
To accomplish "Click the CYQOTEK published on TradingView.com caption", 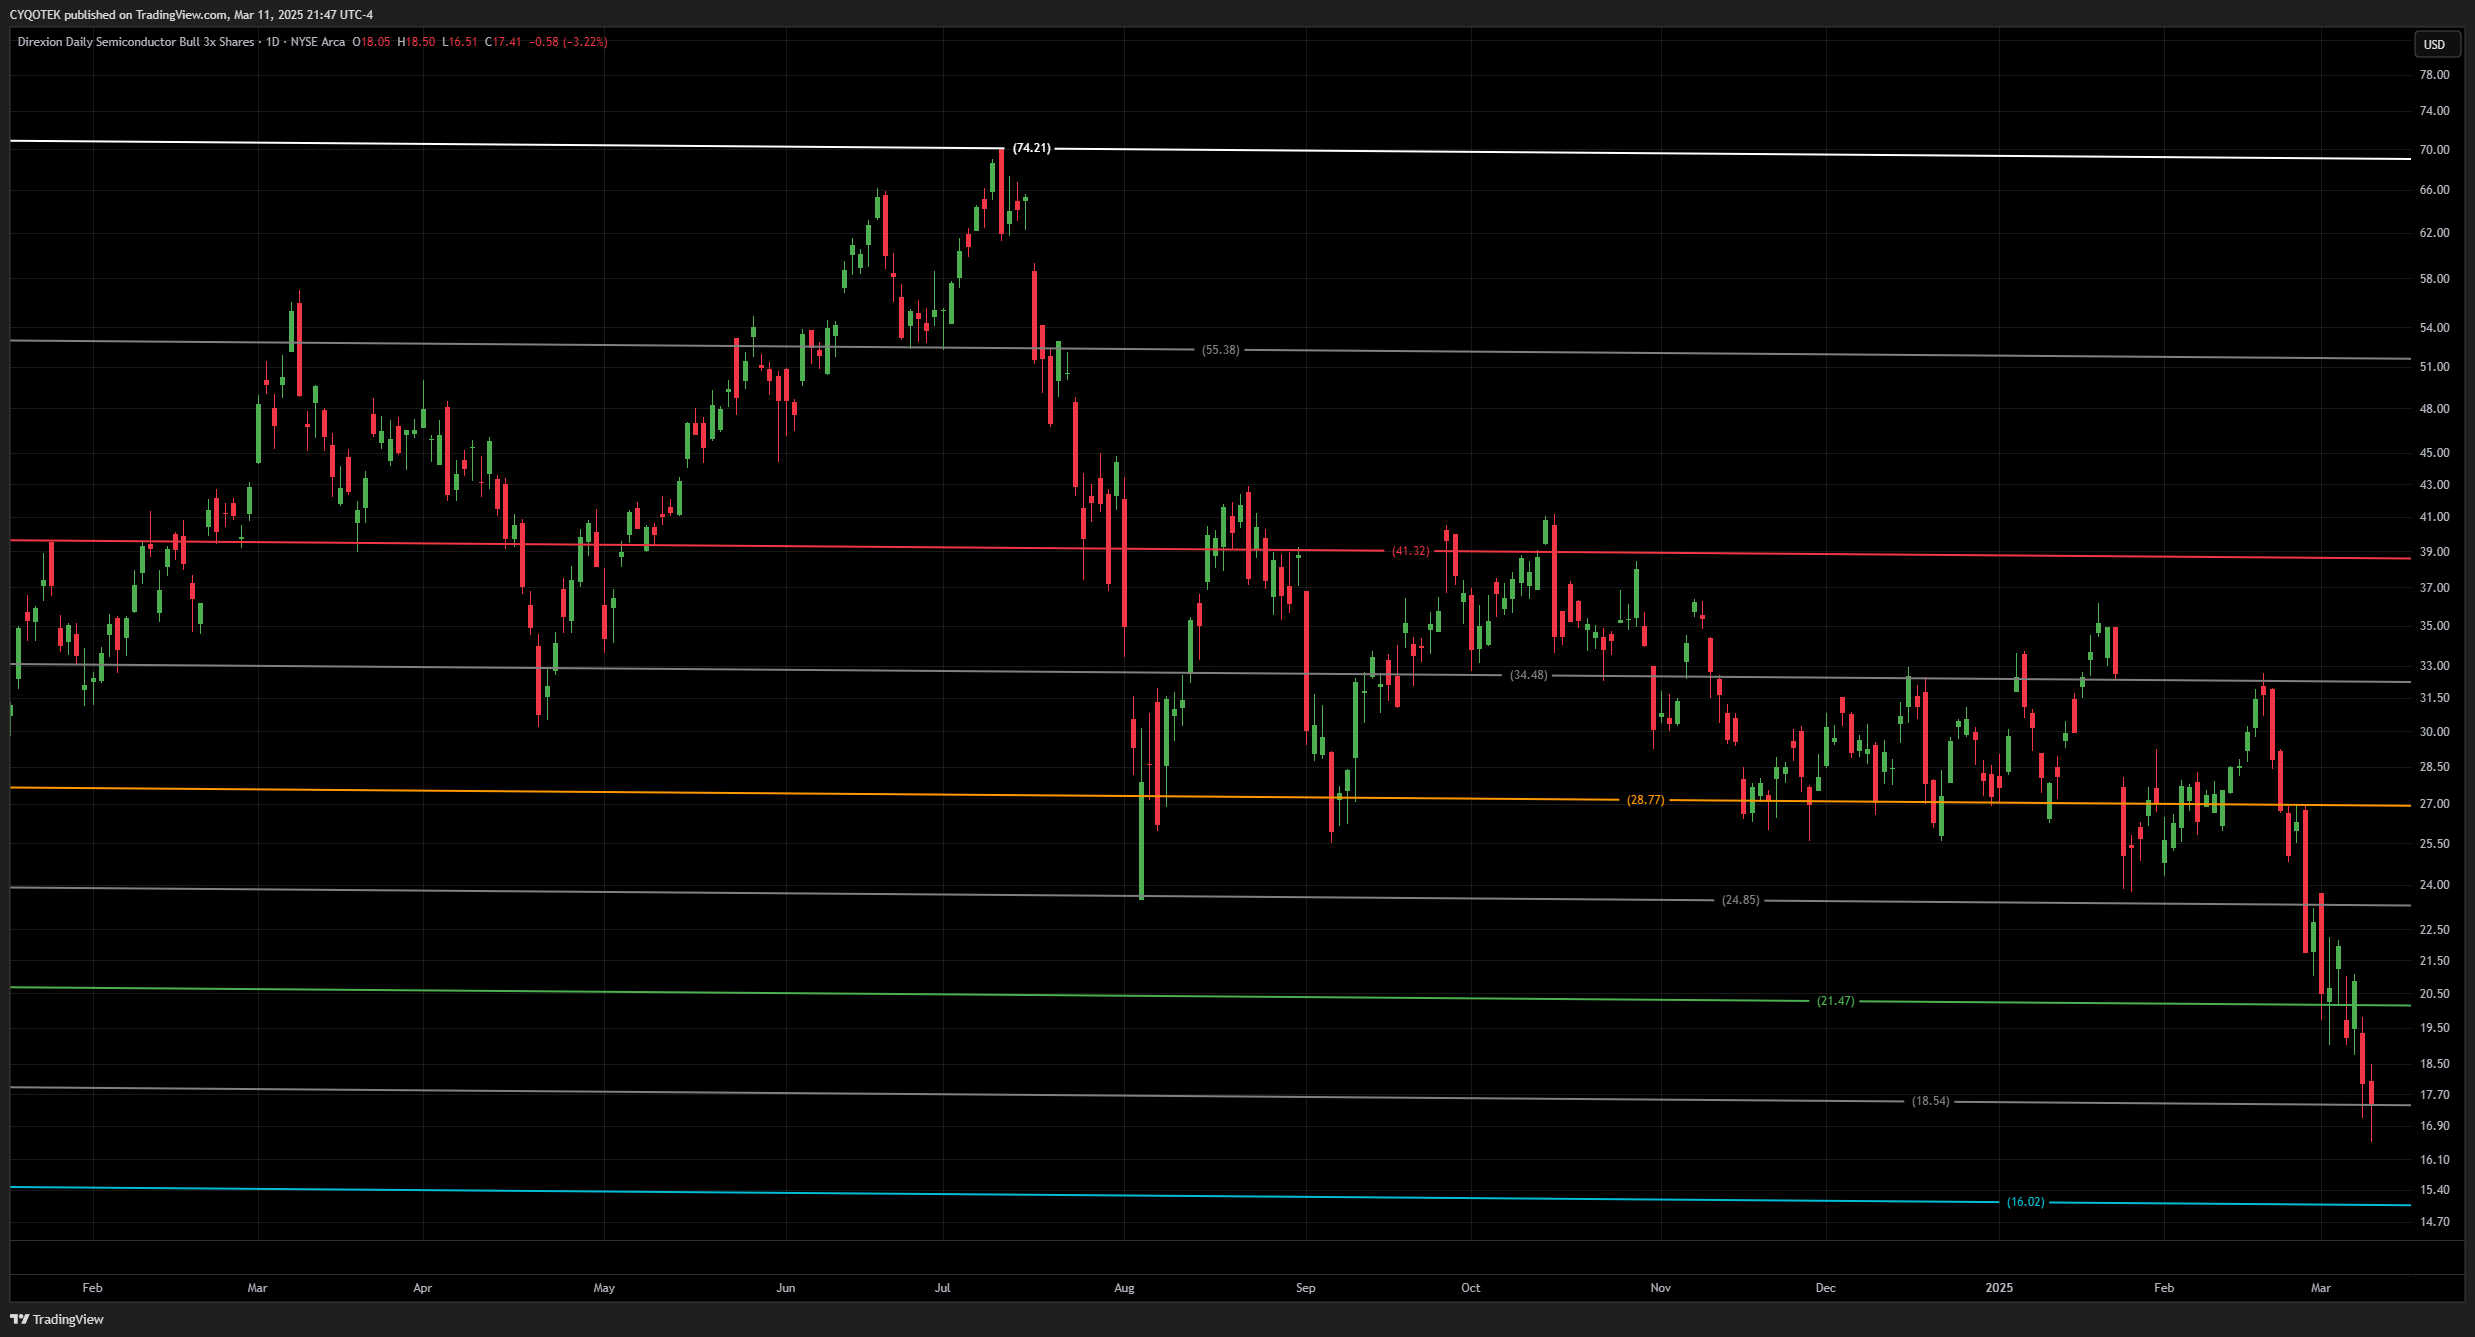I will 191,14.
